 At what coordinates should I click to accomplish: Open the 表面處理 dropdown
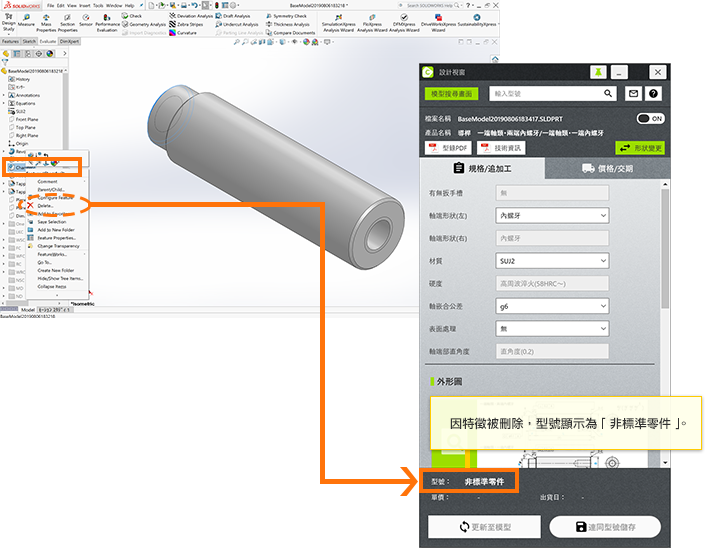552,329
